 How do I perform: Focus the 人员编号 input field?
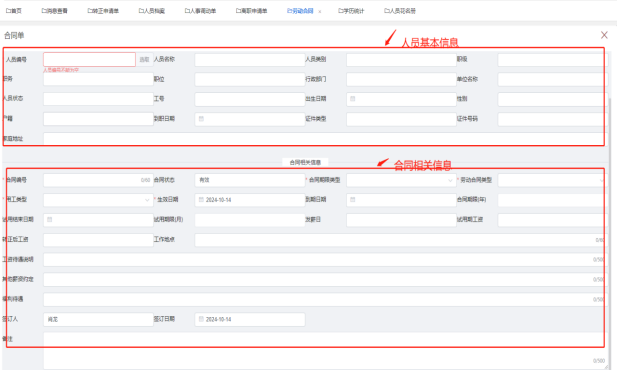click(89, 59)
